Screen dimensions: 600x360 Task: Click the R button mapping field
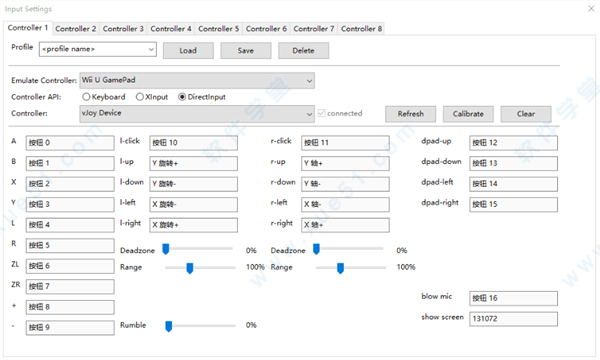(x=70, y=246)
